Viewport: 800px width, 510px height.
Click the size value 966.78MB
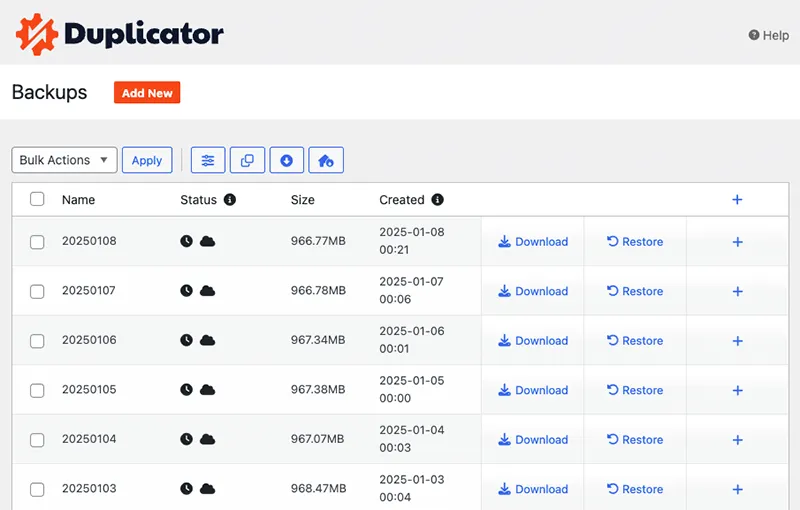coord(318,290)
